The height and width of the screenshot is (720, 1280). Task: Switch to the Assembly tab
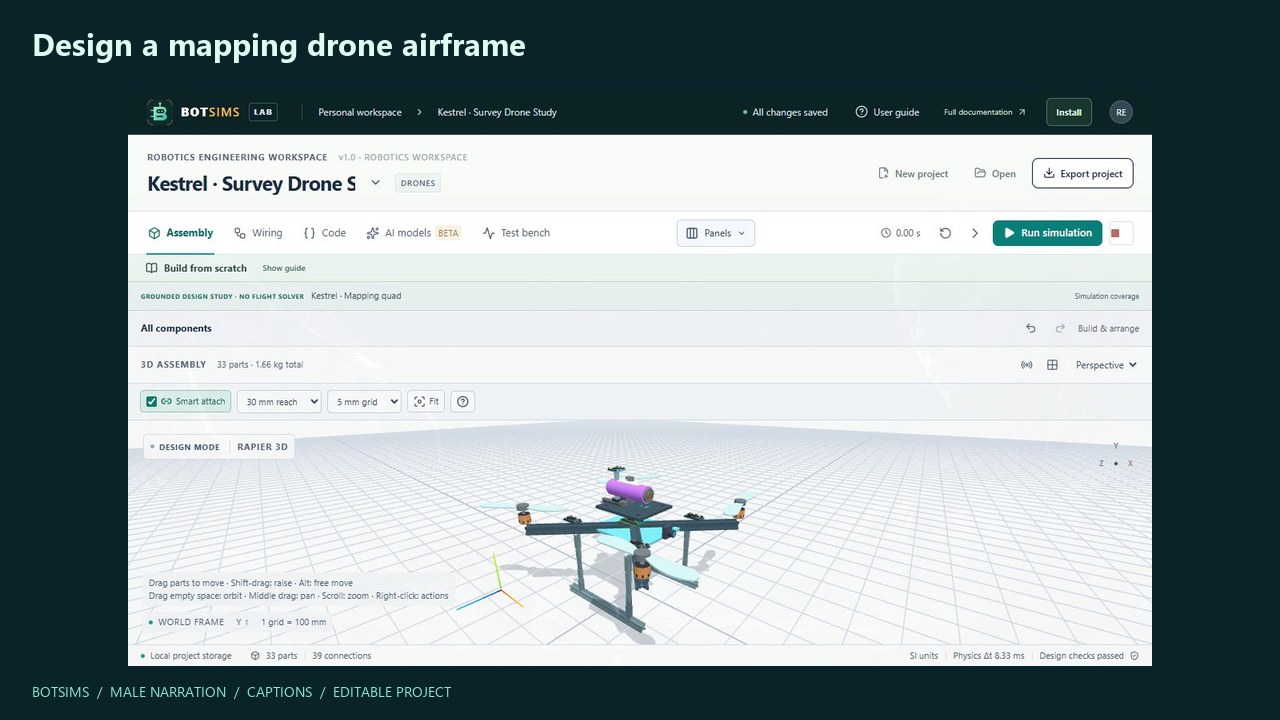[x=181, y=233]
